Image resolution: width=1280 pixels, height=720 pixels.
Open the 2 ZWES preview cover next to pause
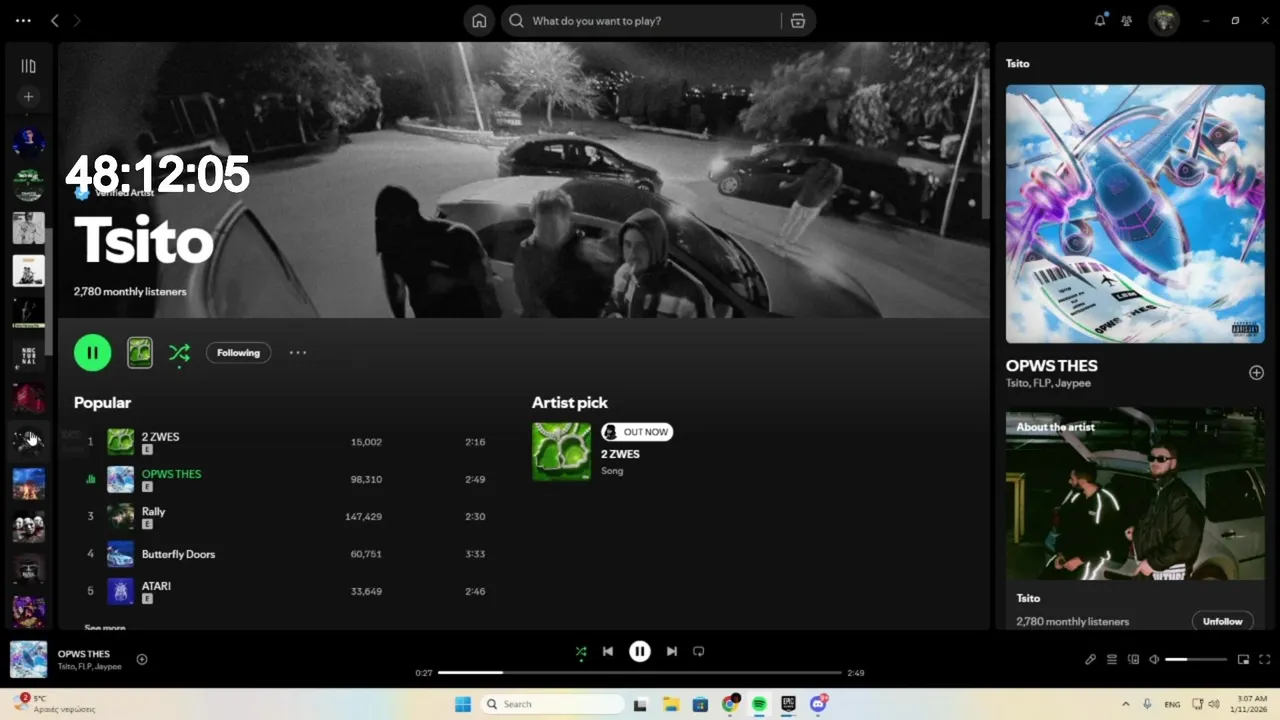(140, 352)
